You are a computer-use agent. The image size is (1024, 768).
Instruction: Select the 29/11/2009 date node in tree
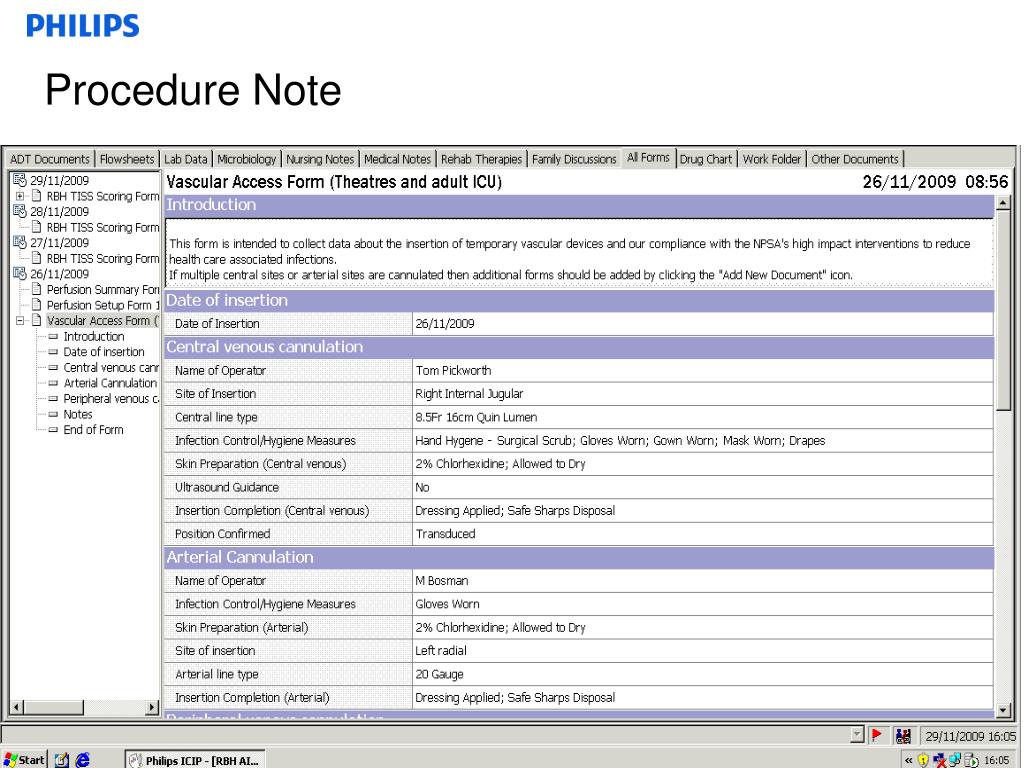pyautogui.click(x=59, y=180)
